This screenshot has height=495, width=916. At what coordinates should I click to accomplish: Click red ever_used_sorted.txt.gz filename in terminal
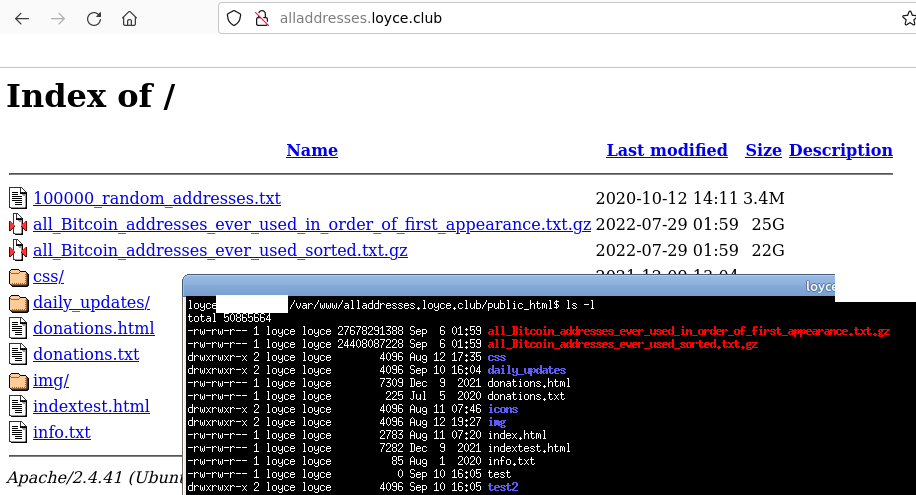(623, 344)
